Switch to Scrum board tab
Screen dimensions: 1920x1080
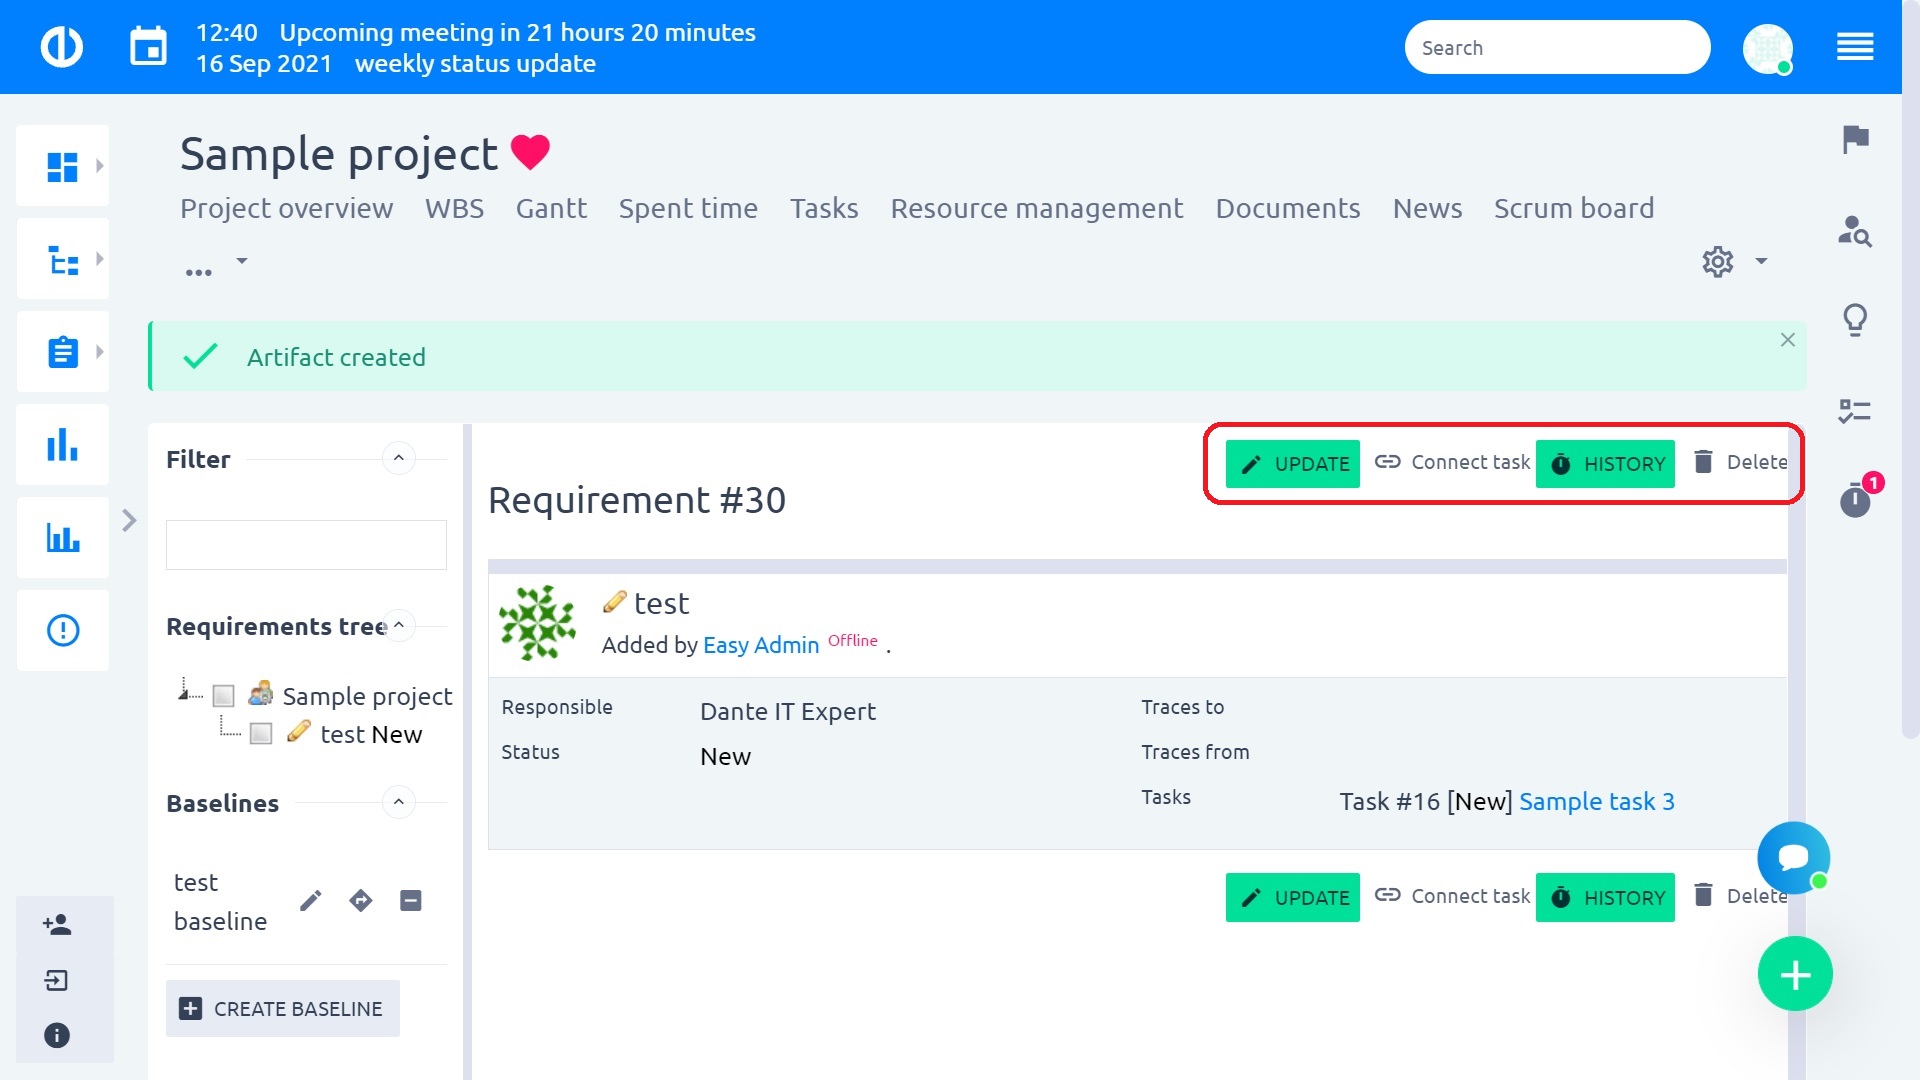(x=1573, y=208)
